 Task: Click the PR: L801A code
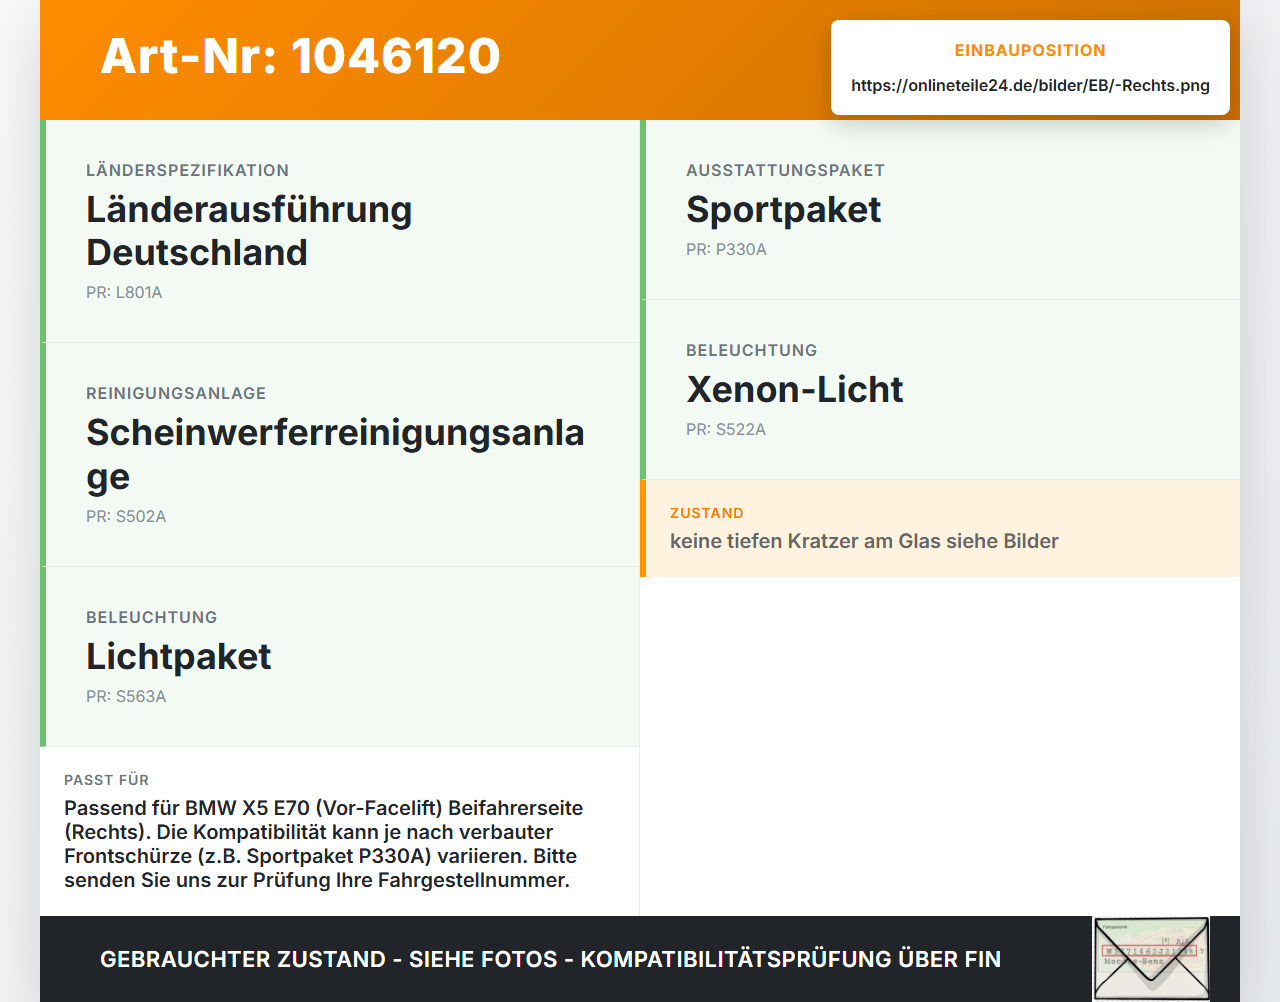pos(124,293)
